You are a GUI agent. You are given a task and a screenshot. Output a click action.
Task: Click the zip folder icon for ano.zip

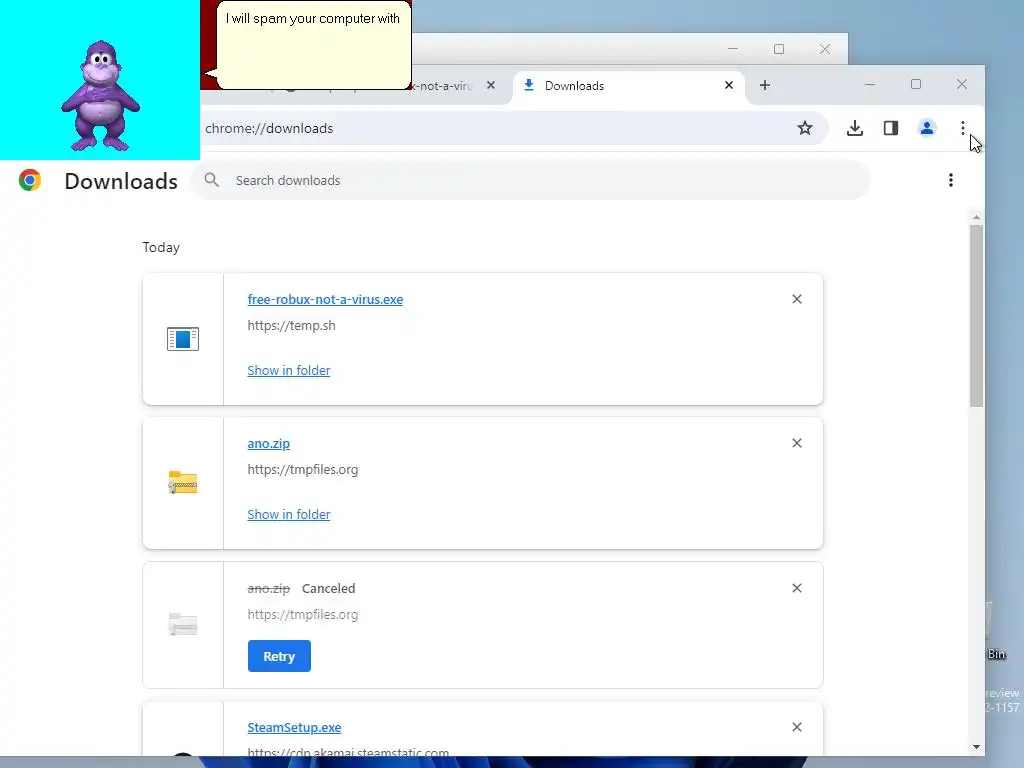click(x=183, y=483)
